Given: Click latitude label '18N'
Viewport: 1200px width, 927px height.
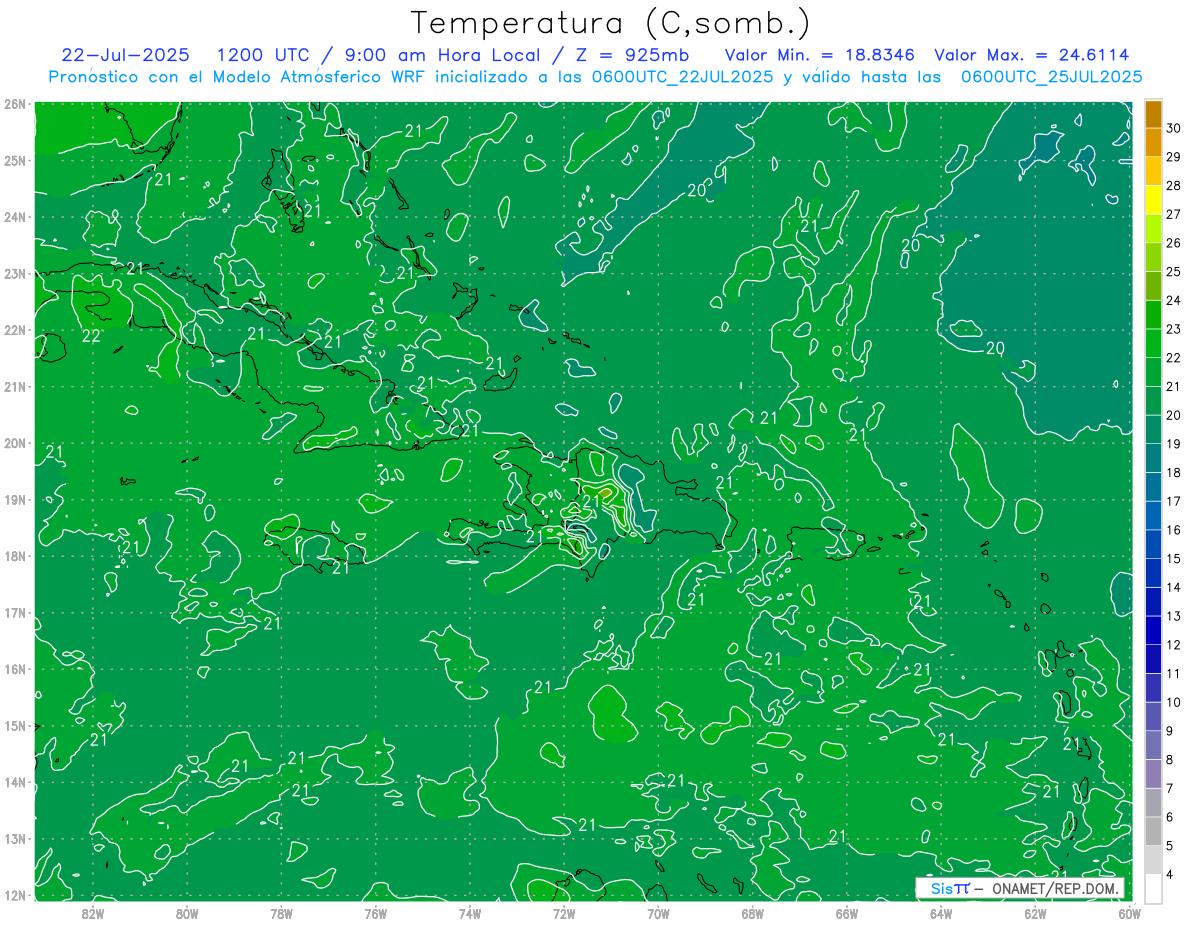Looking at the screenshot, I should tap(15, 556).
